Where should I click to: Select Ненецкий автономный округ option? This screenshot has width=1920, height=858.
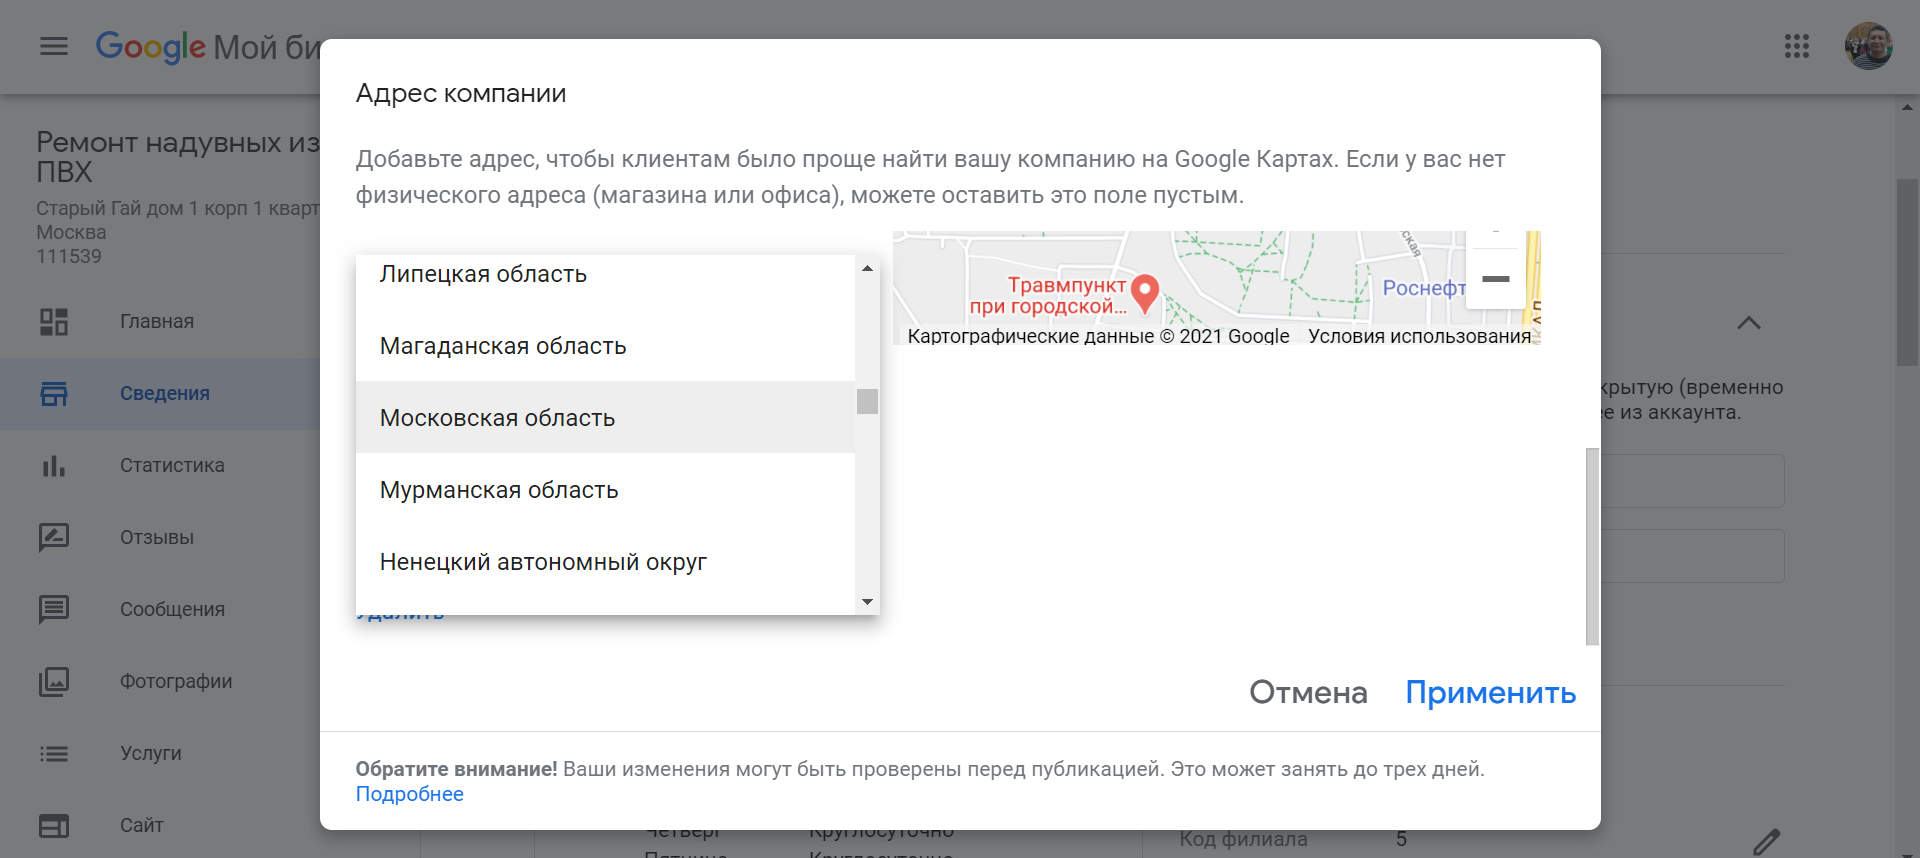(x=605, y=562)
